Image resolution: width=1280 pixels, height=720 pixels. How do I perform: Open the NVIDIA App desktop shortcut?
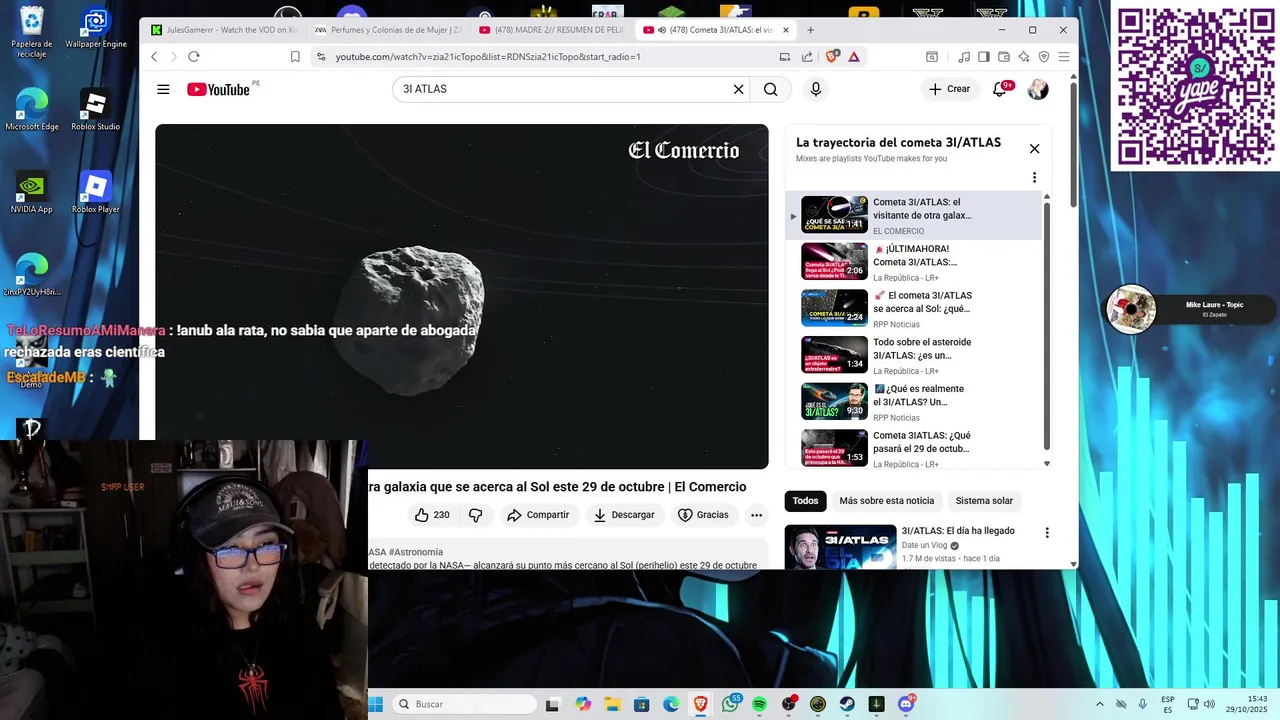point(32,194)
